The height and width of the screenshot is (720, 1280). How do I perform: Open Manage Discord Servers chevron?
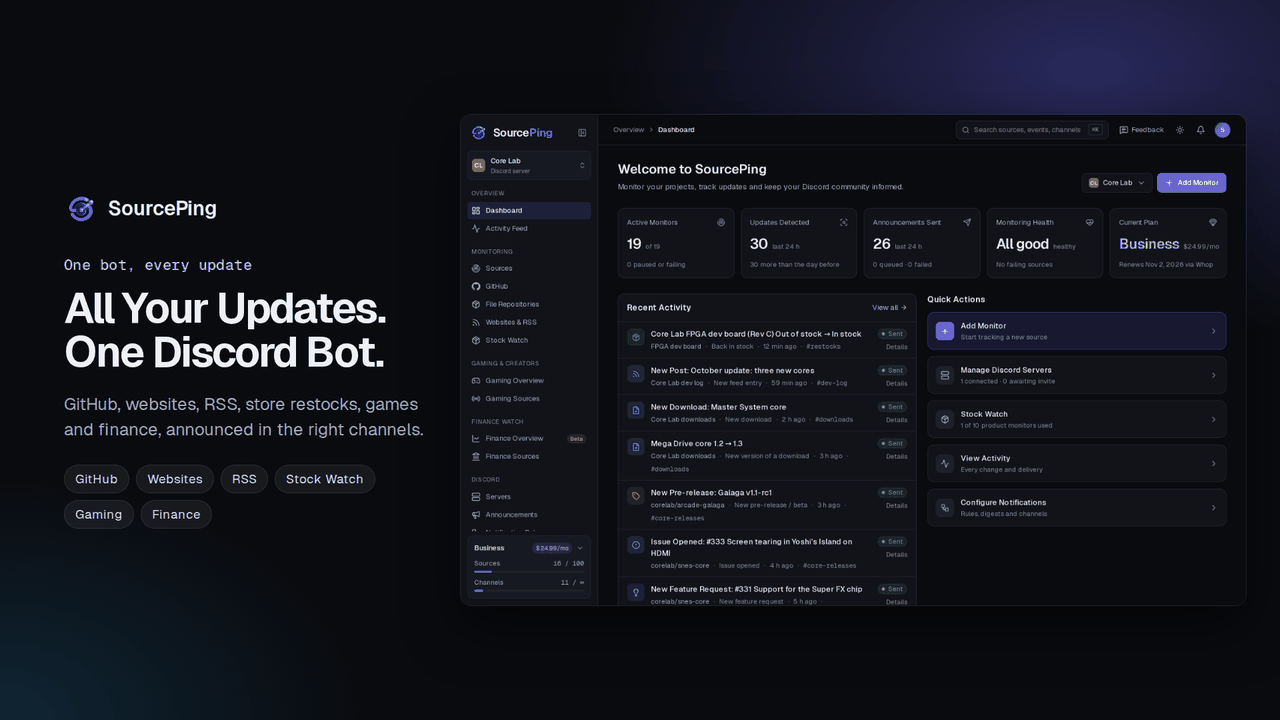(x=1213, y=375)
